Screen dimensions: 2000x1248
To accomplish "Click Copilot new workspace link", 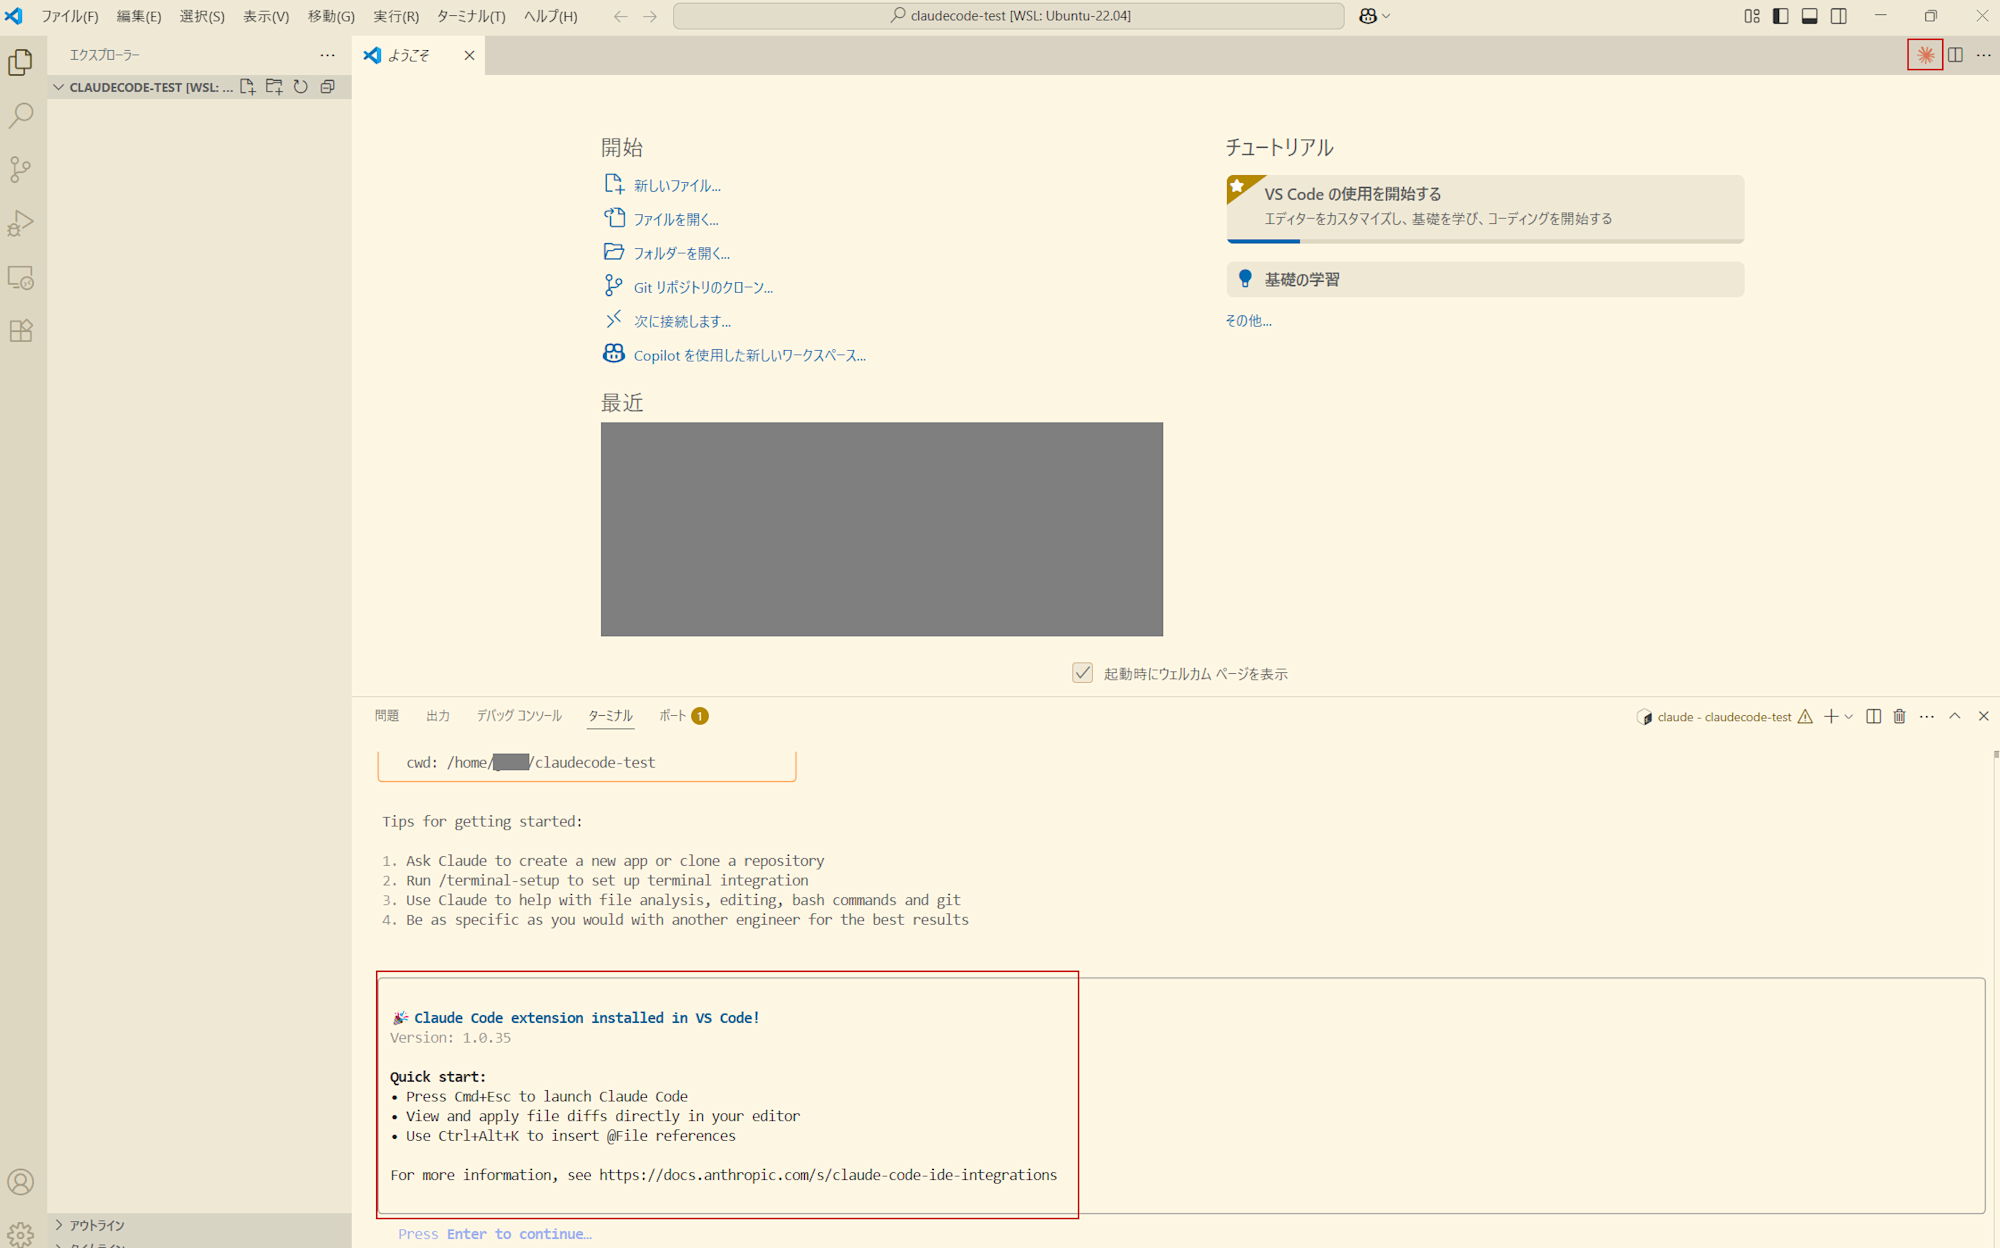I will pyautogui.click(x=749, y=355).
